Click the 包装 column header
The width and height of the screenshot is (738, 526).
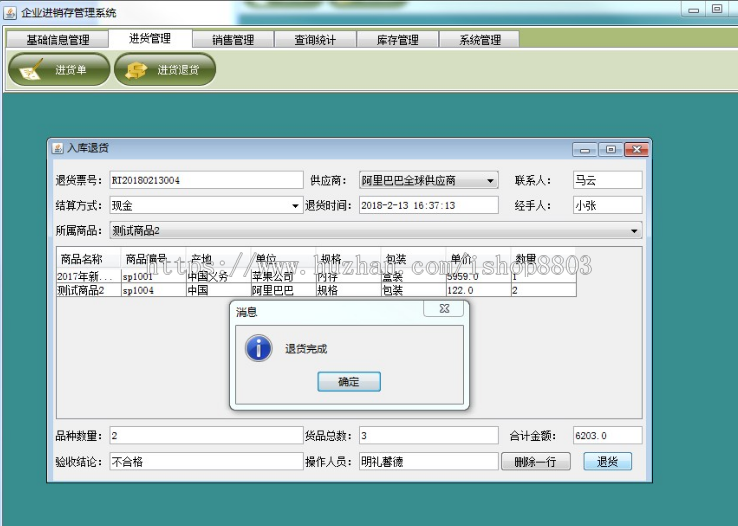413,259
